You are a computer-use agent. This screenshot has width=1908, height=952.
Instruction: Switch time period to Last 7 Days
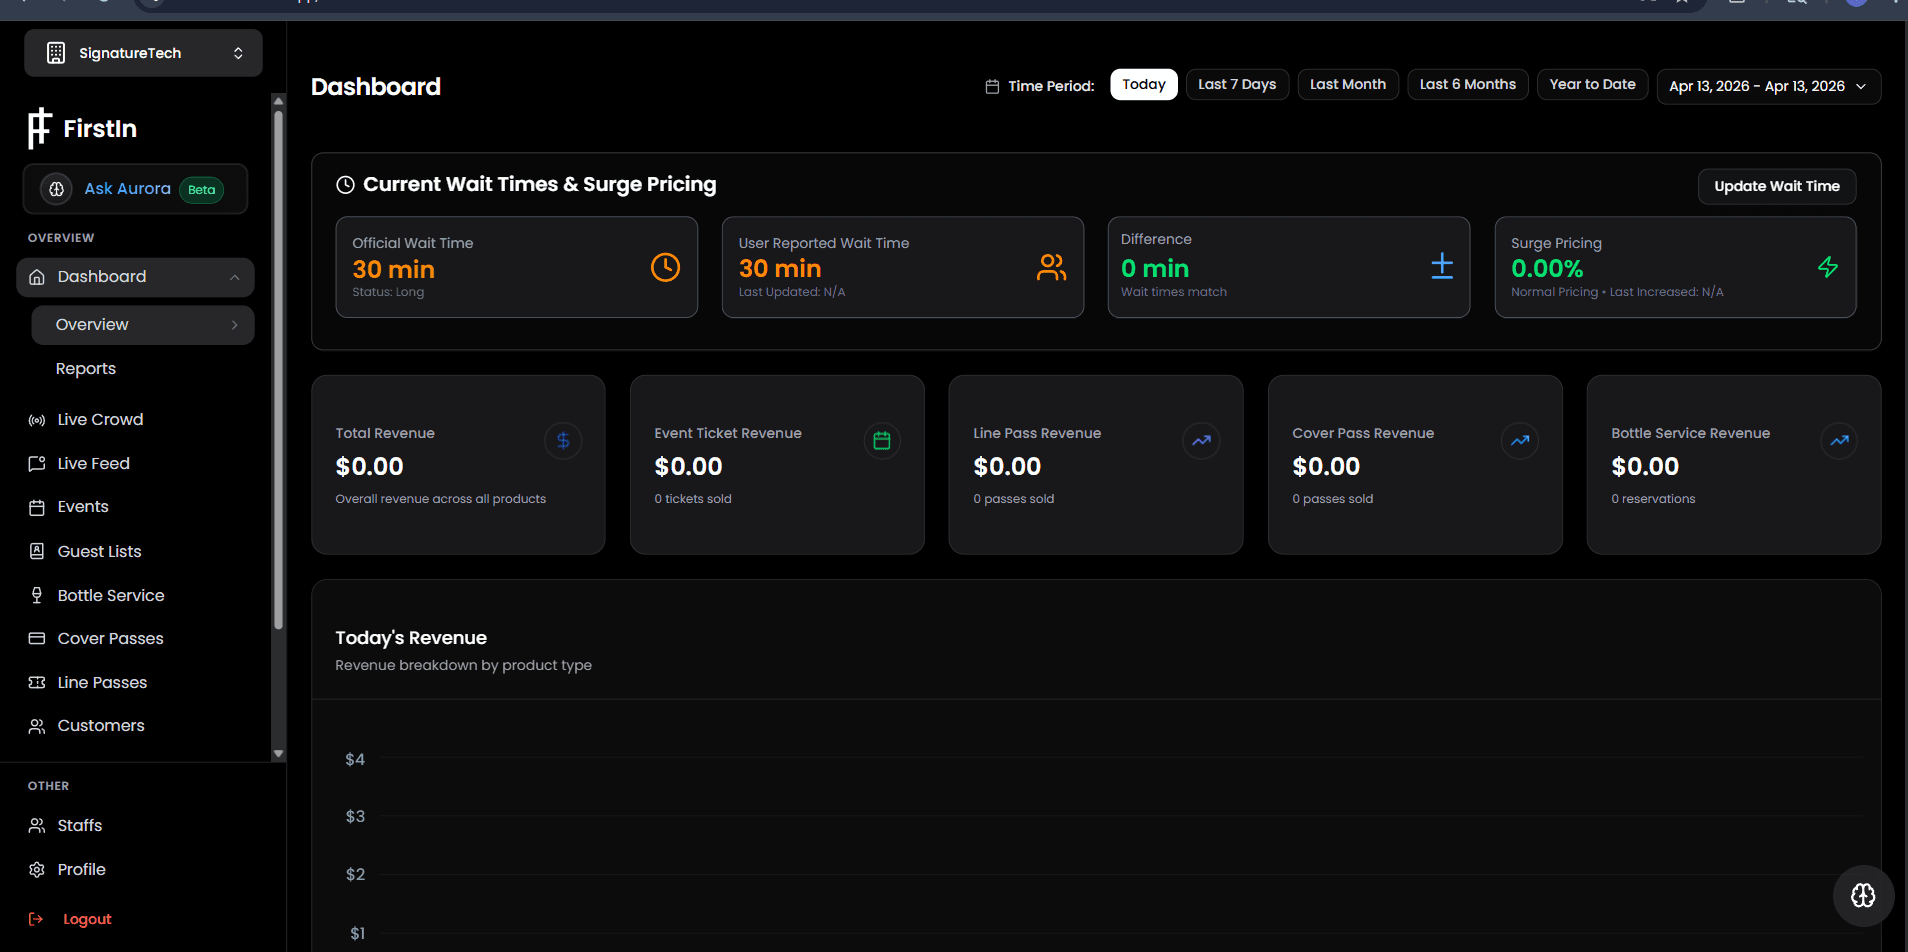(x=1236, y=85)
